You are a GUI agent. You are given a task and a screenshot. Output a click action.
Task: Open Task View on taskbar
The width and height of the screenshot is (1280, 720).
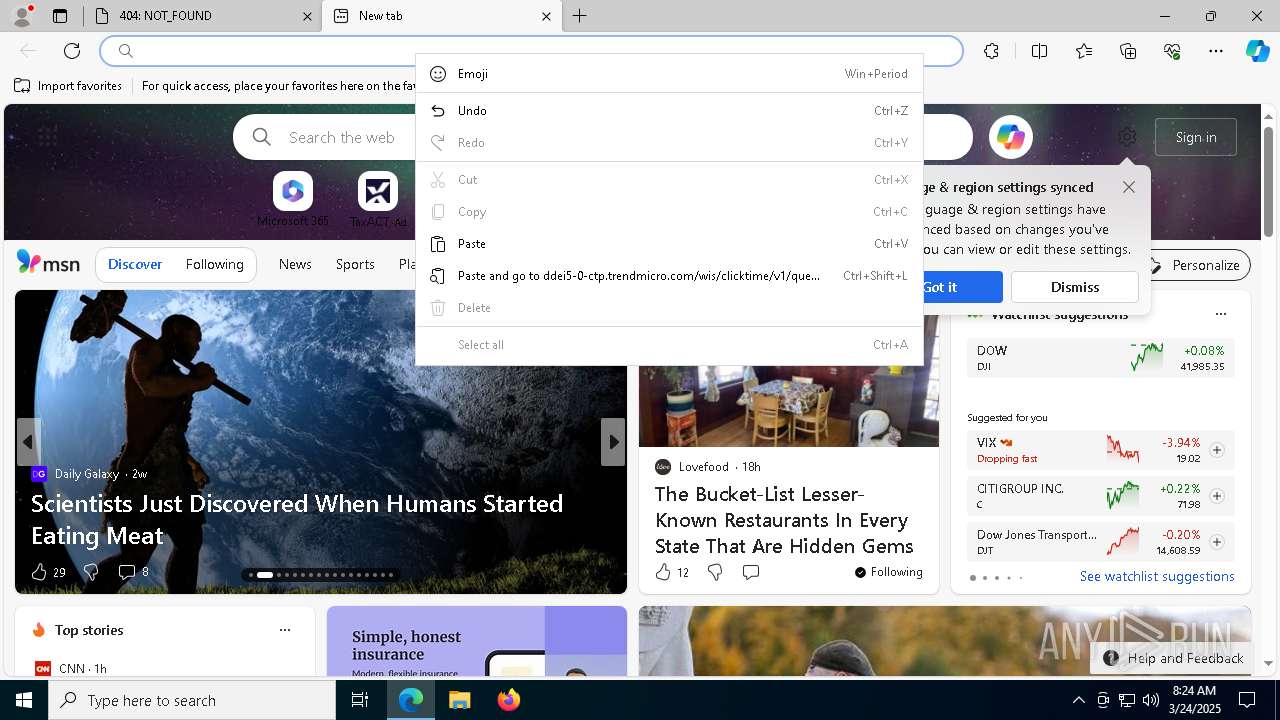point(360,700)
